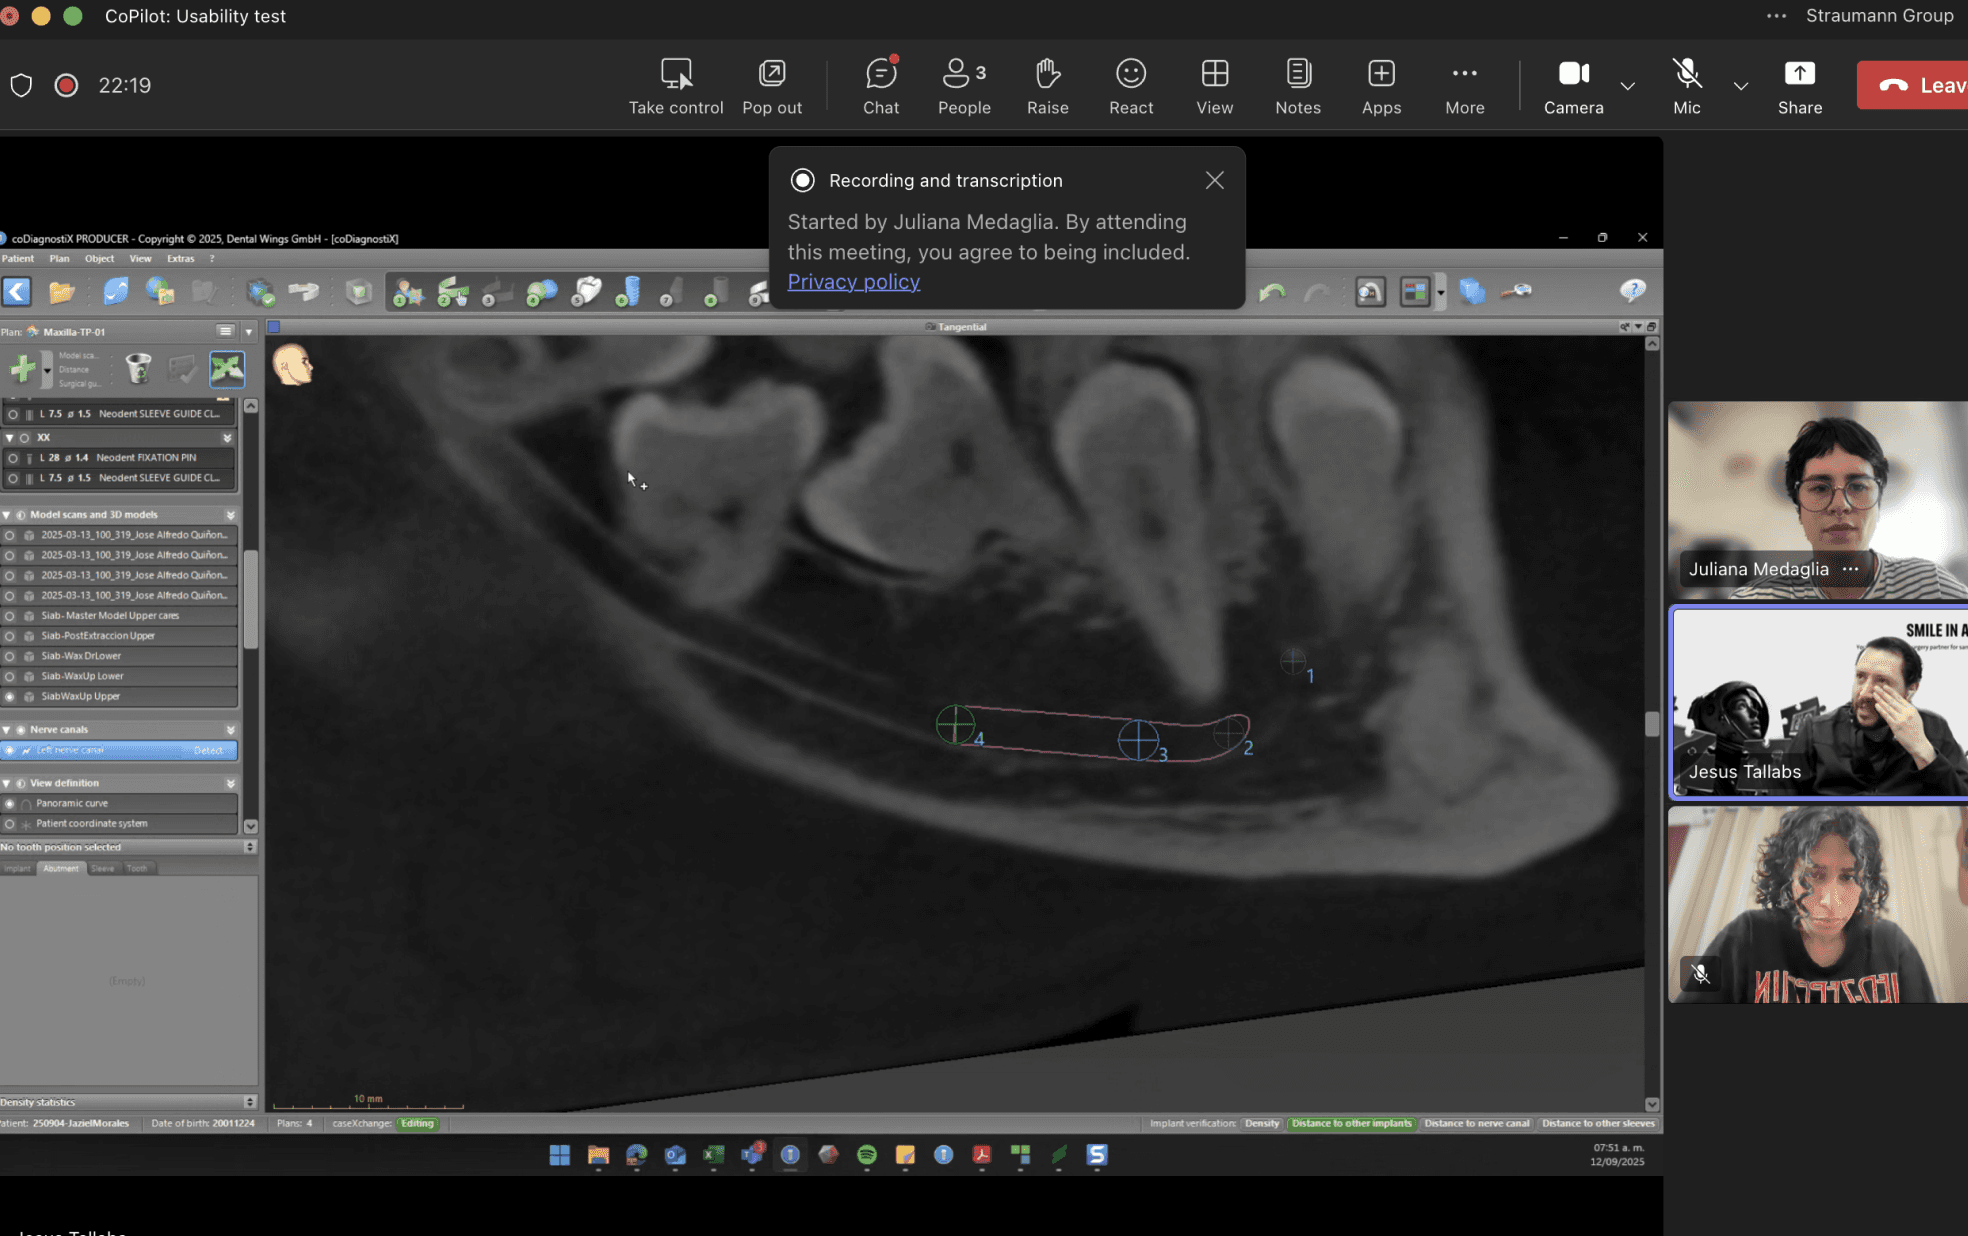Click the green plus add object icon
The image size is (1968, 1236).
click(x=22, y=369)
